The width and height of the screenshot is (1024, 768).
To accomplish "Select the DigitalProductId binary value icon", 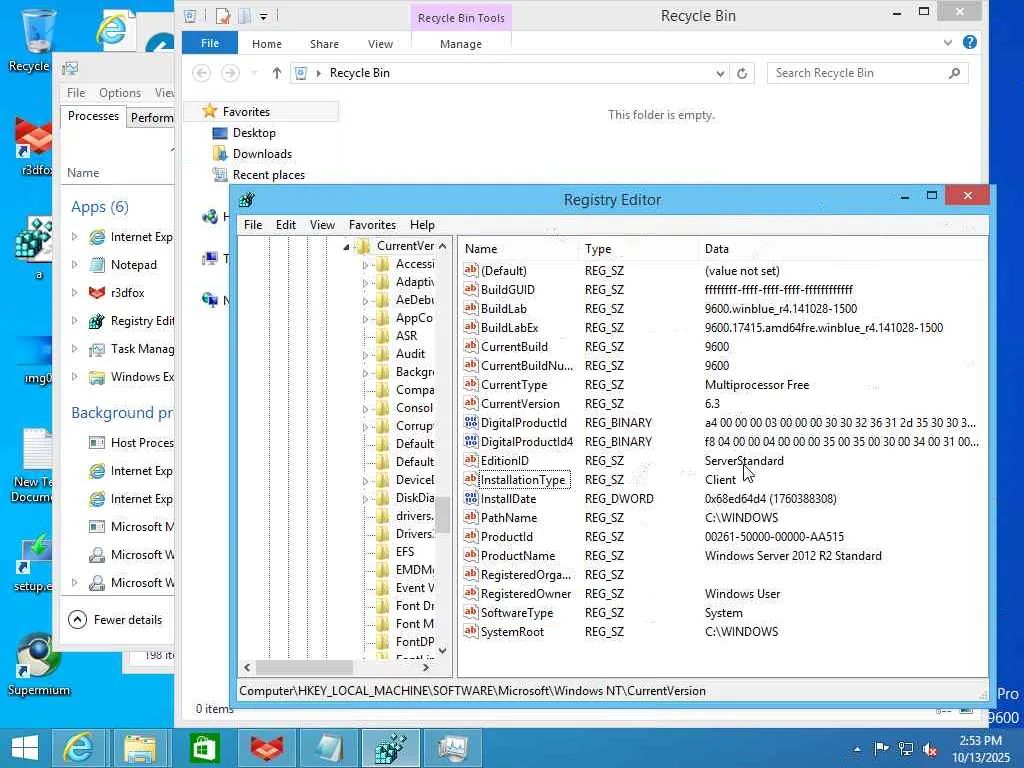I will click(x=471, y=423).
